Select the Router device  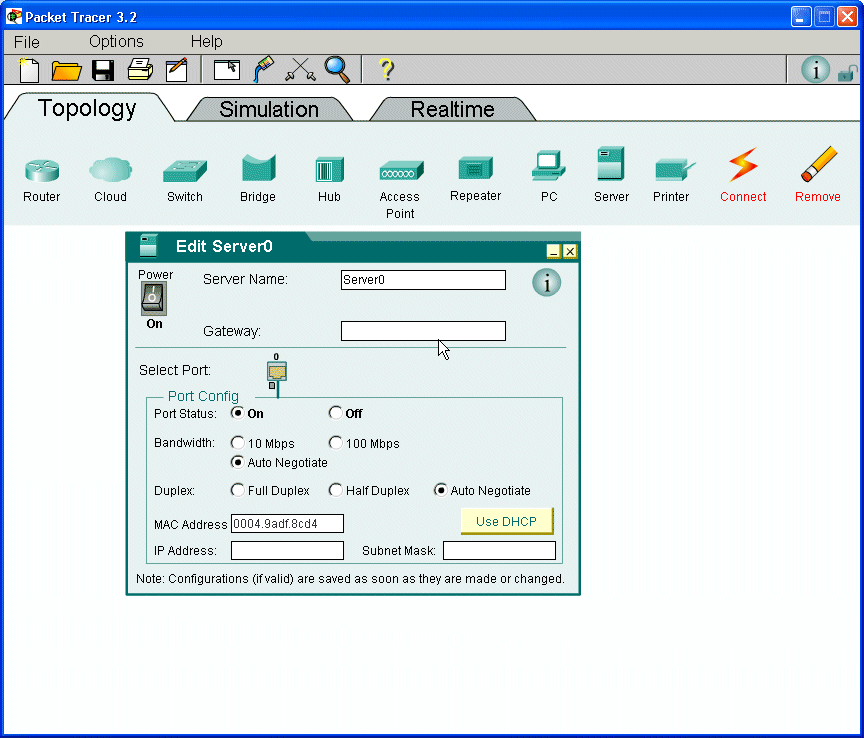click(x=42, y=180)
